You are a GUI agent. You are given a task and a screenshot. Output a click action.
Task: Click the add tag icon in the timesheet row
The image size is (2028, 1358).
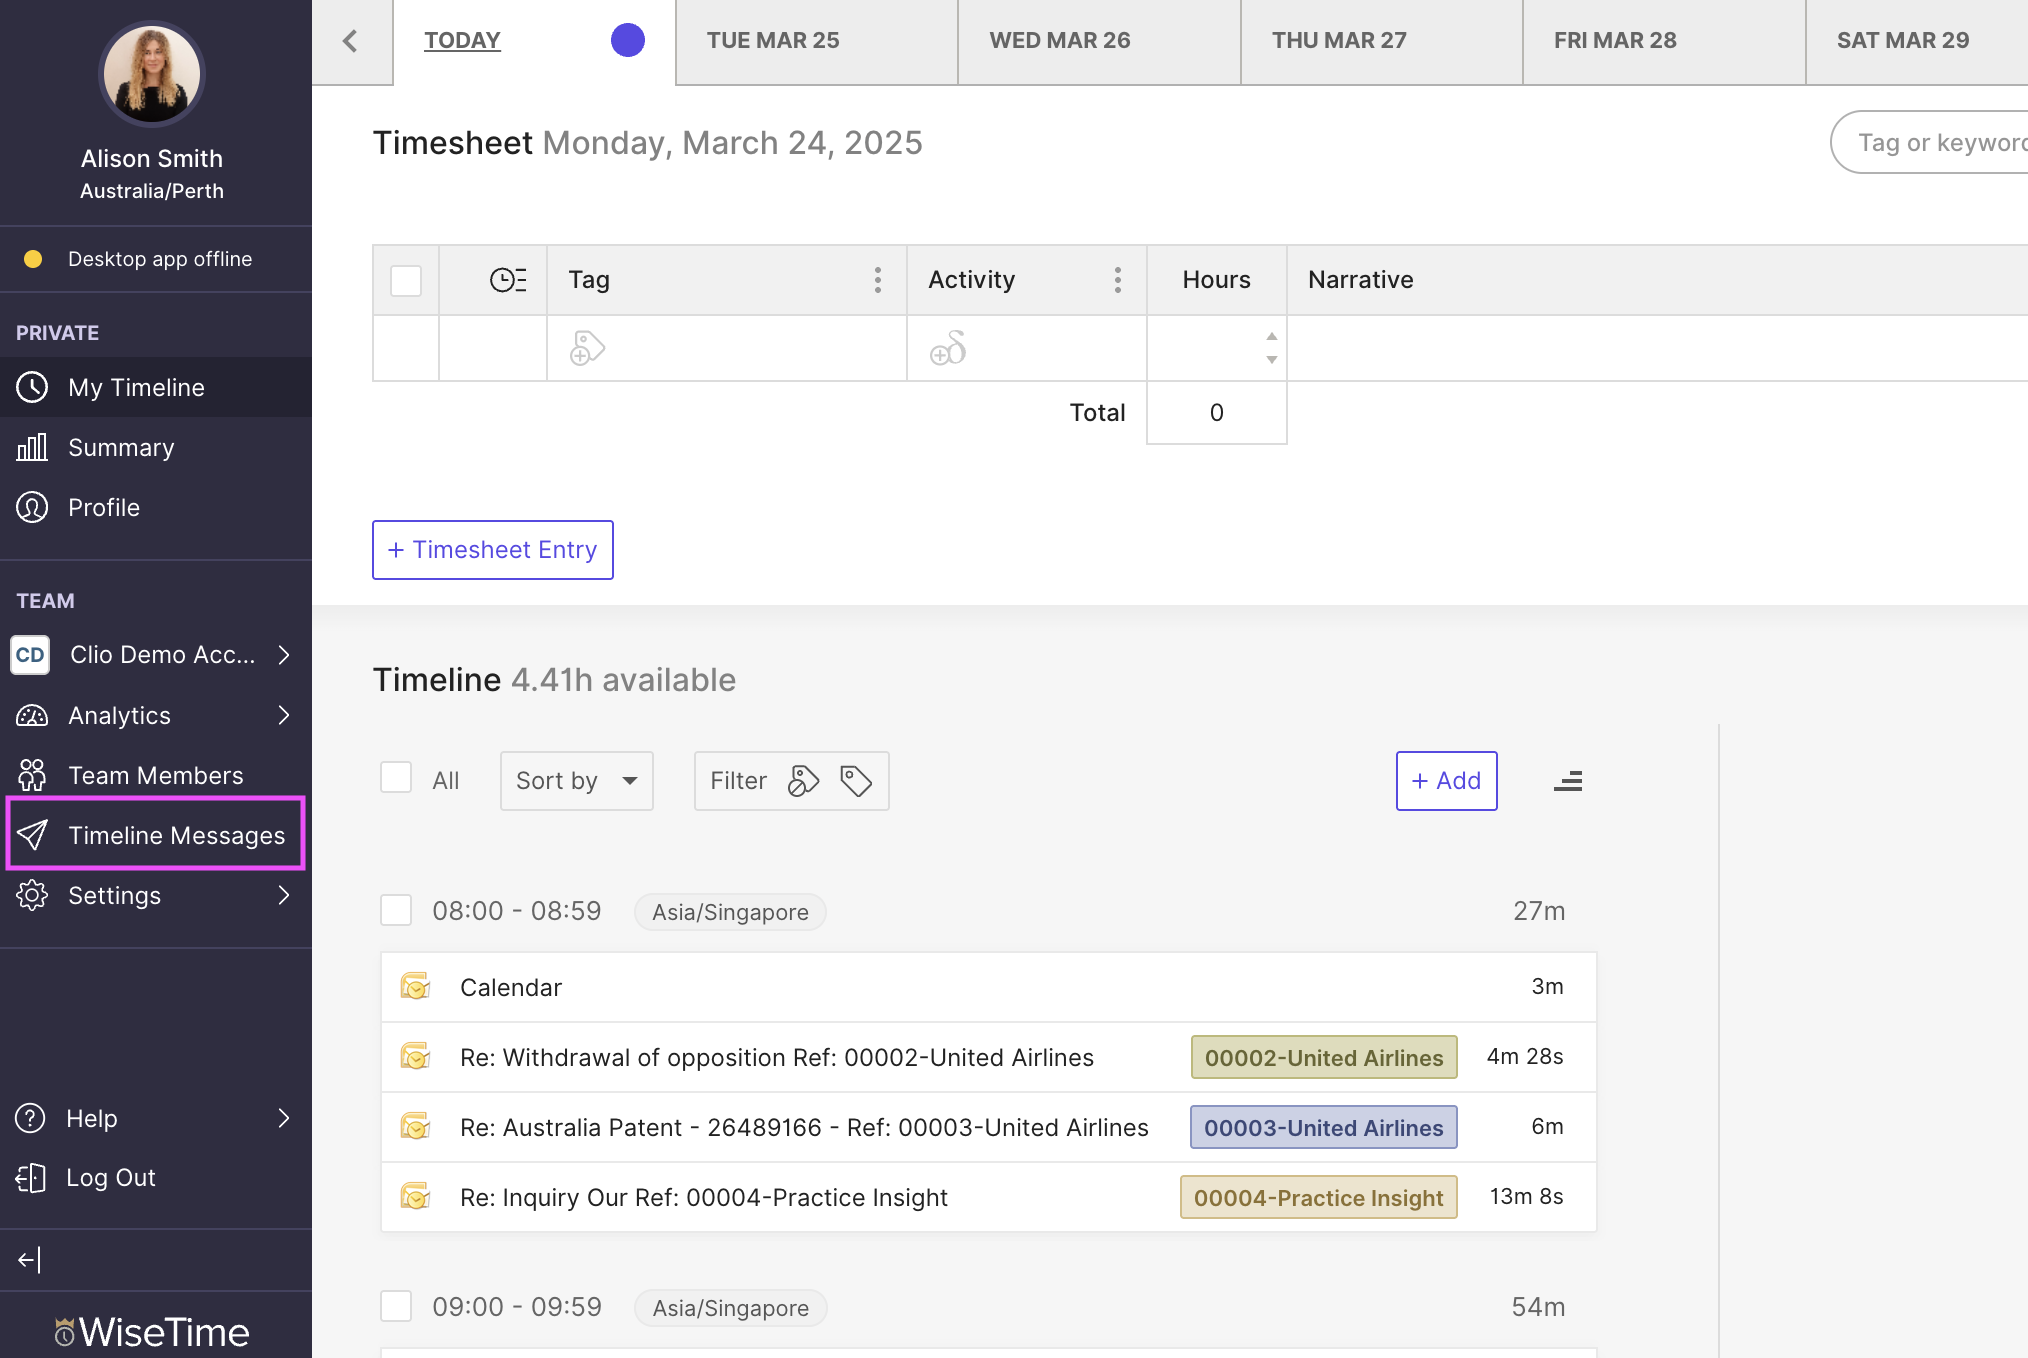click(x=587, y=348)
